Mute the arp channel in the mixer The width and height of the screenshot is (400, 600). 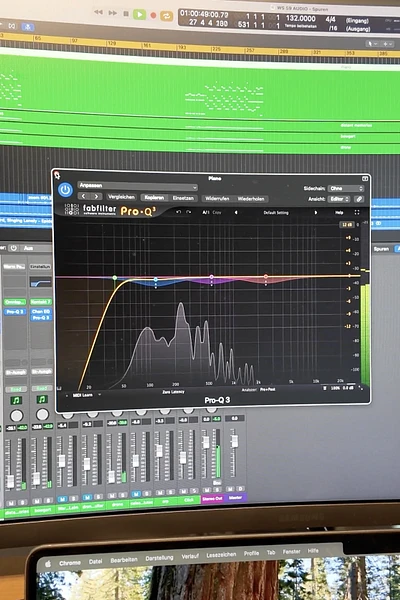coord(160,492)
